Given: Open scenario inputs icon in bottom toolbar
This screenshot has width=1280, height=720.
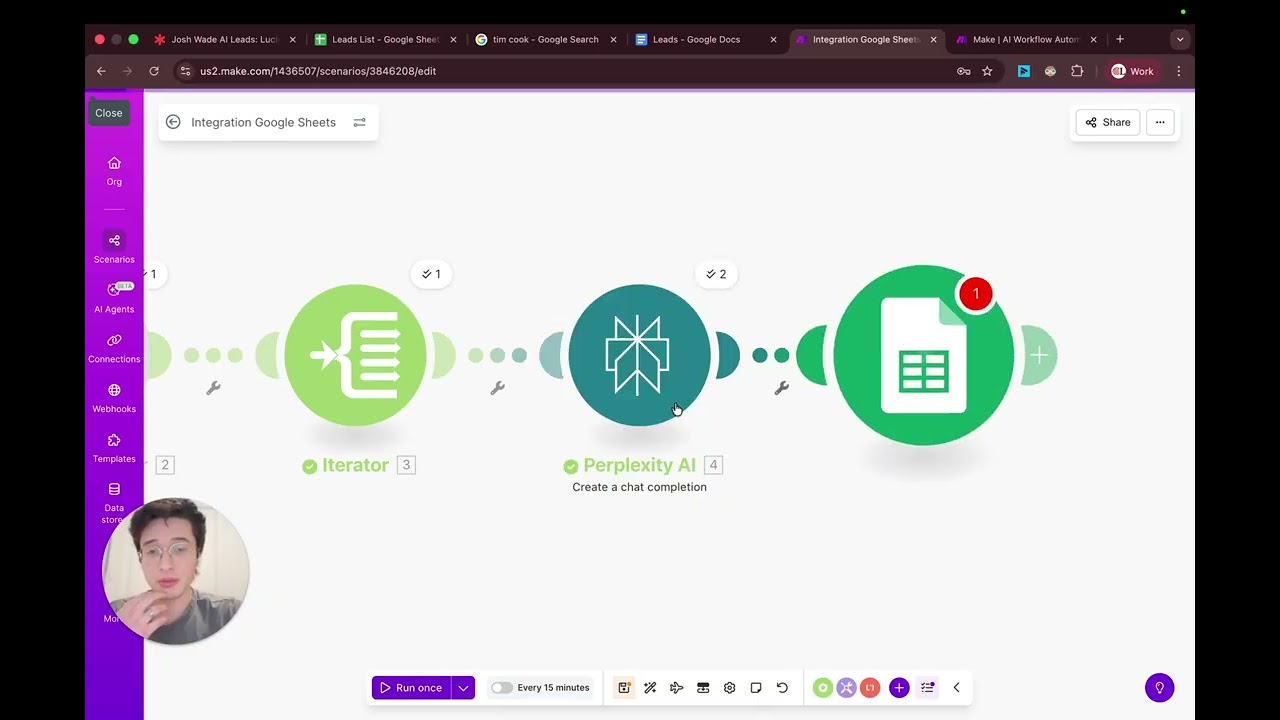Looking at the screenshot, I should (703, 687).
